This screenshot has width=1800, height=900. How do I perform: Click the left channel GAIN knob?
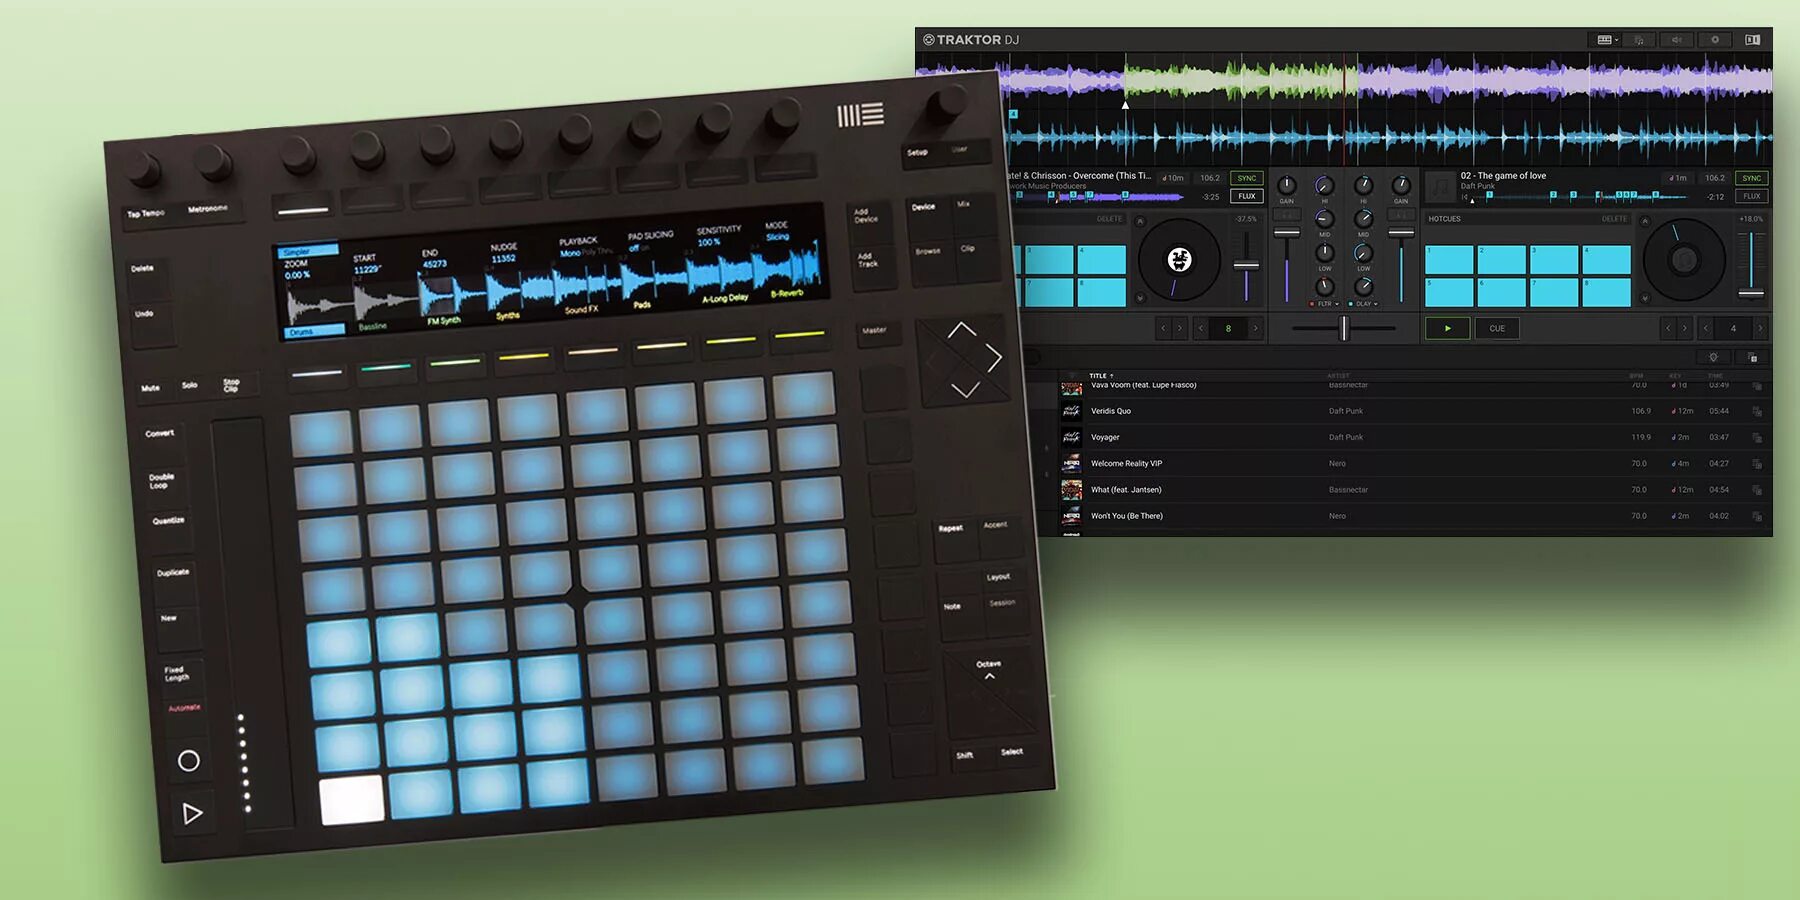(x=1287, y=185)
